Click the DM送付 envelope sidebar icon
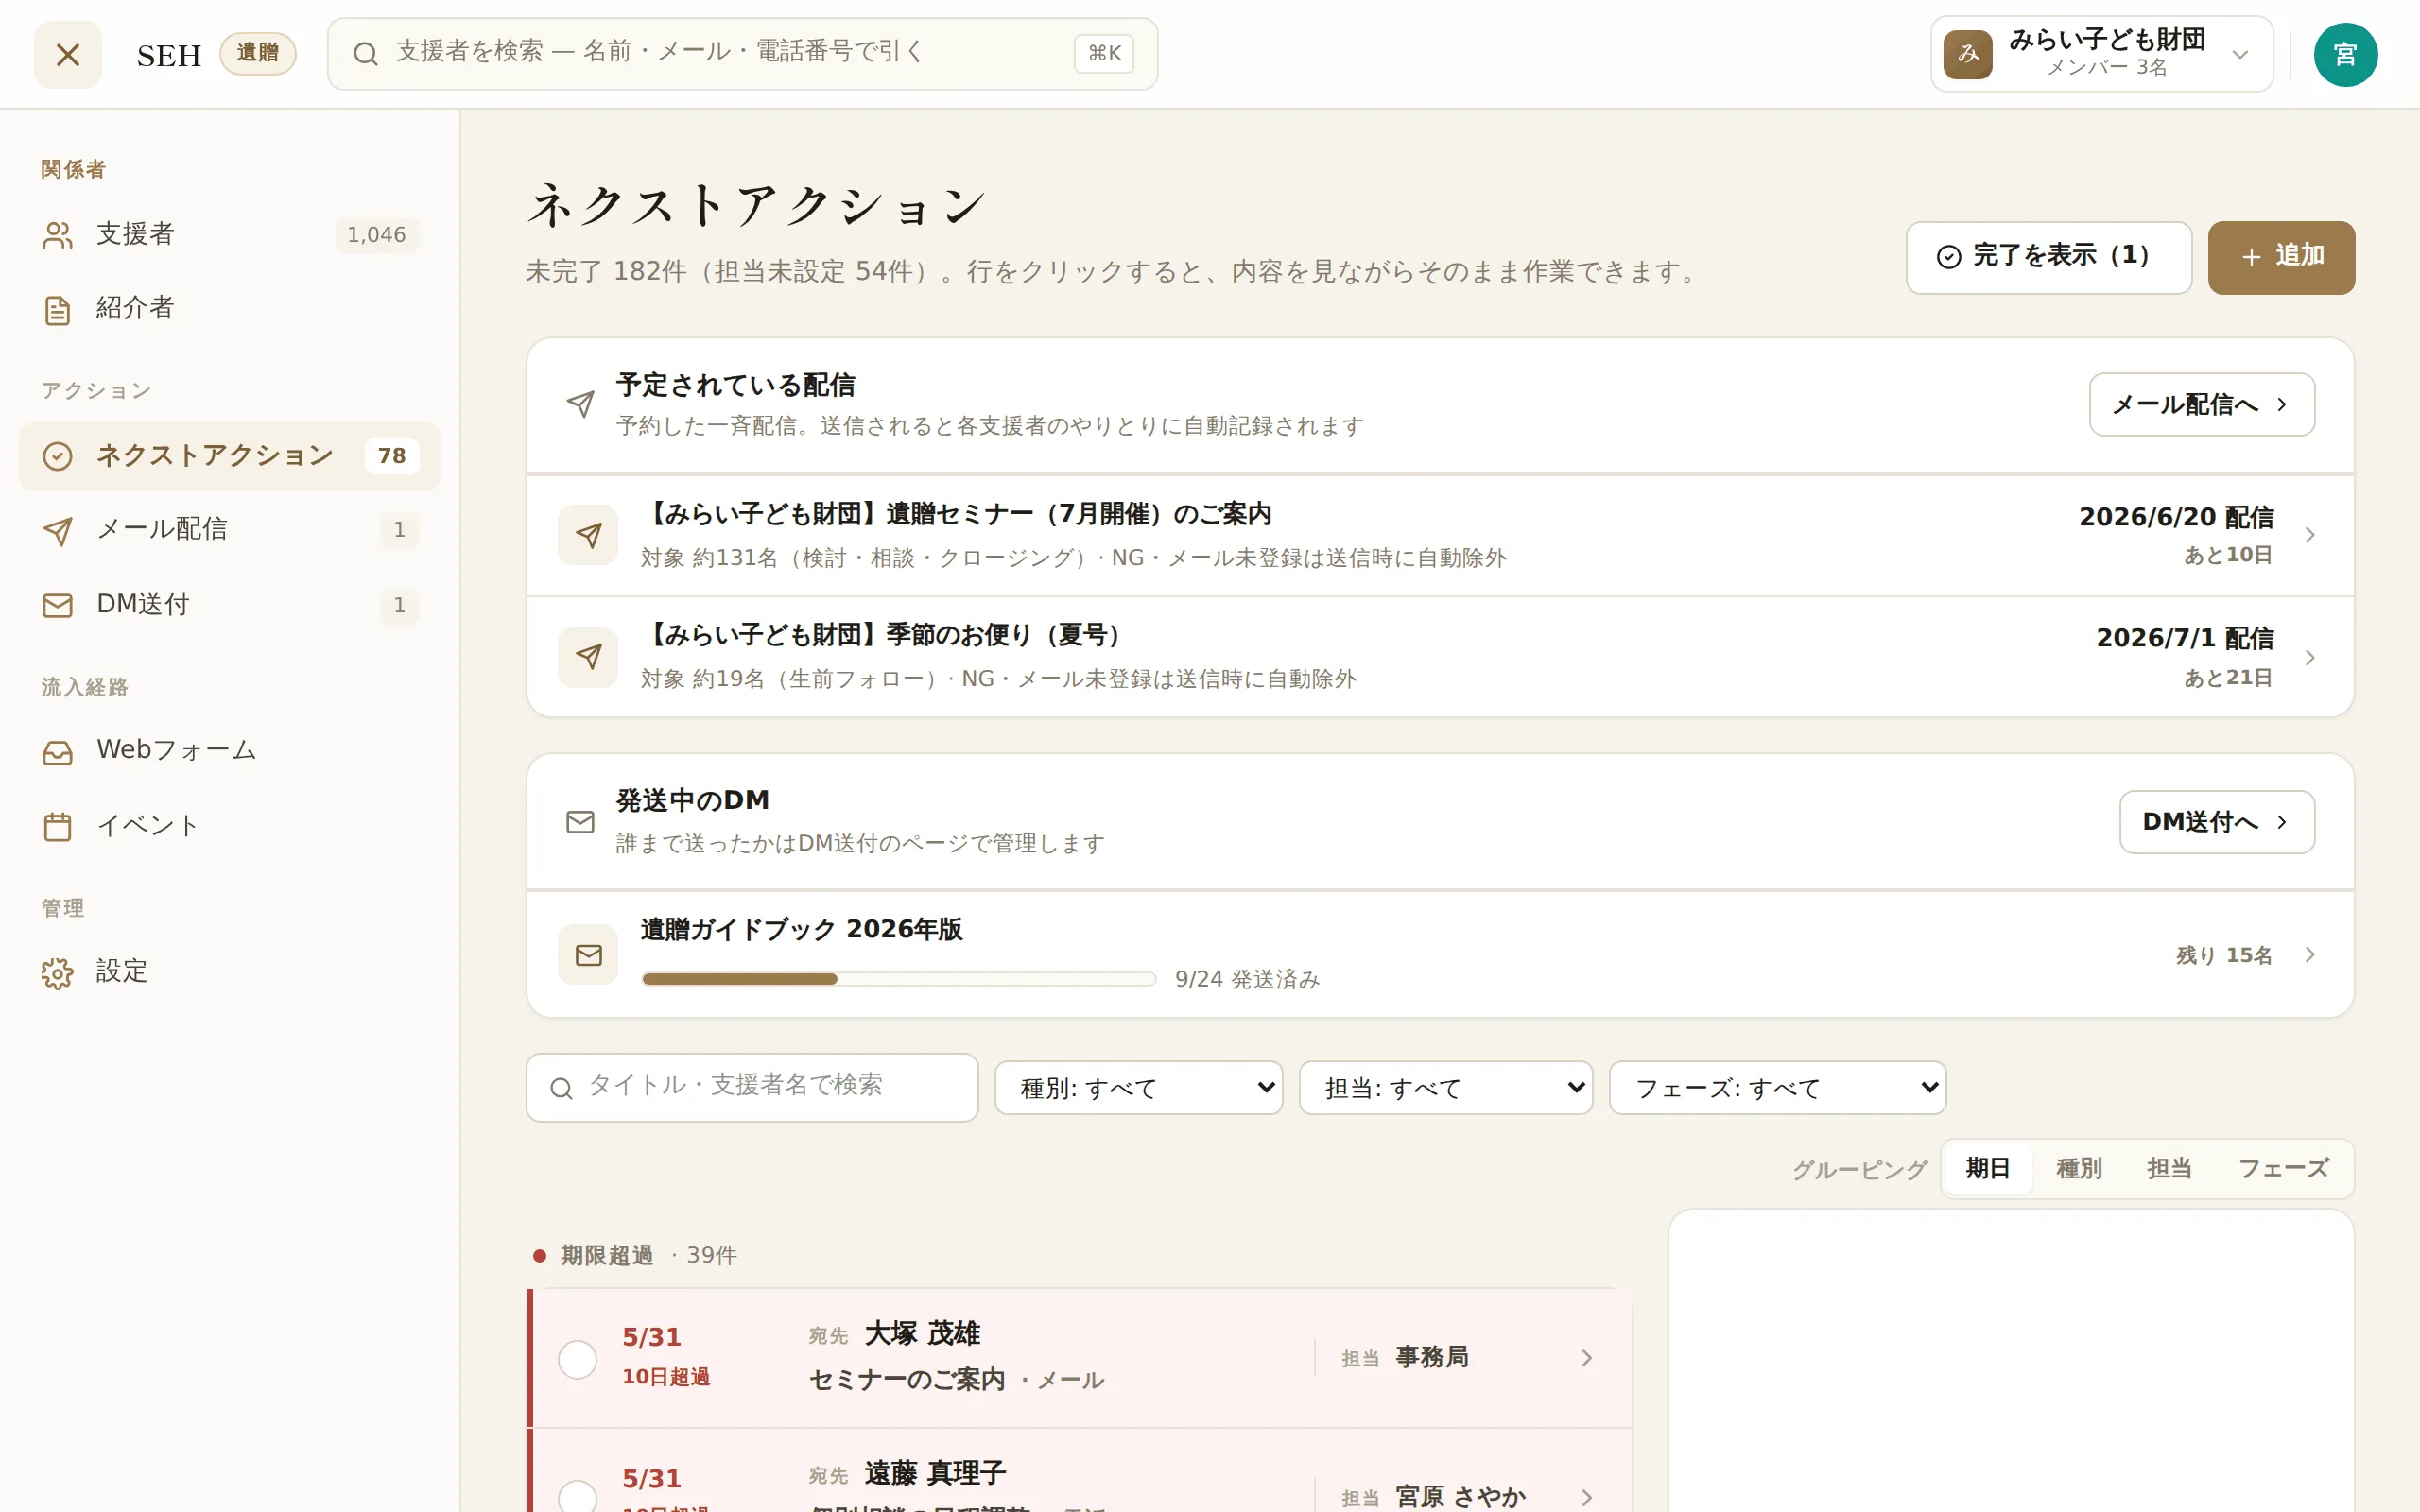Image resolution: width=2420 pixels, height=1512 pixels. click(x=57, y=606)
